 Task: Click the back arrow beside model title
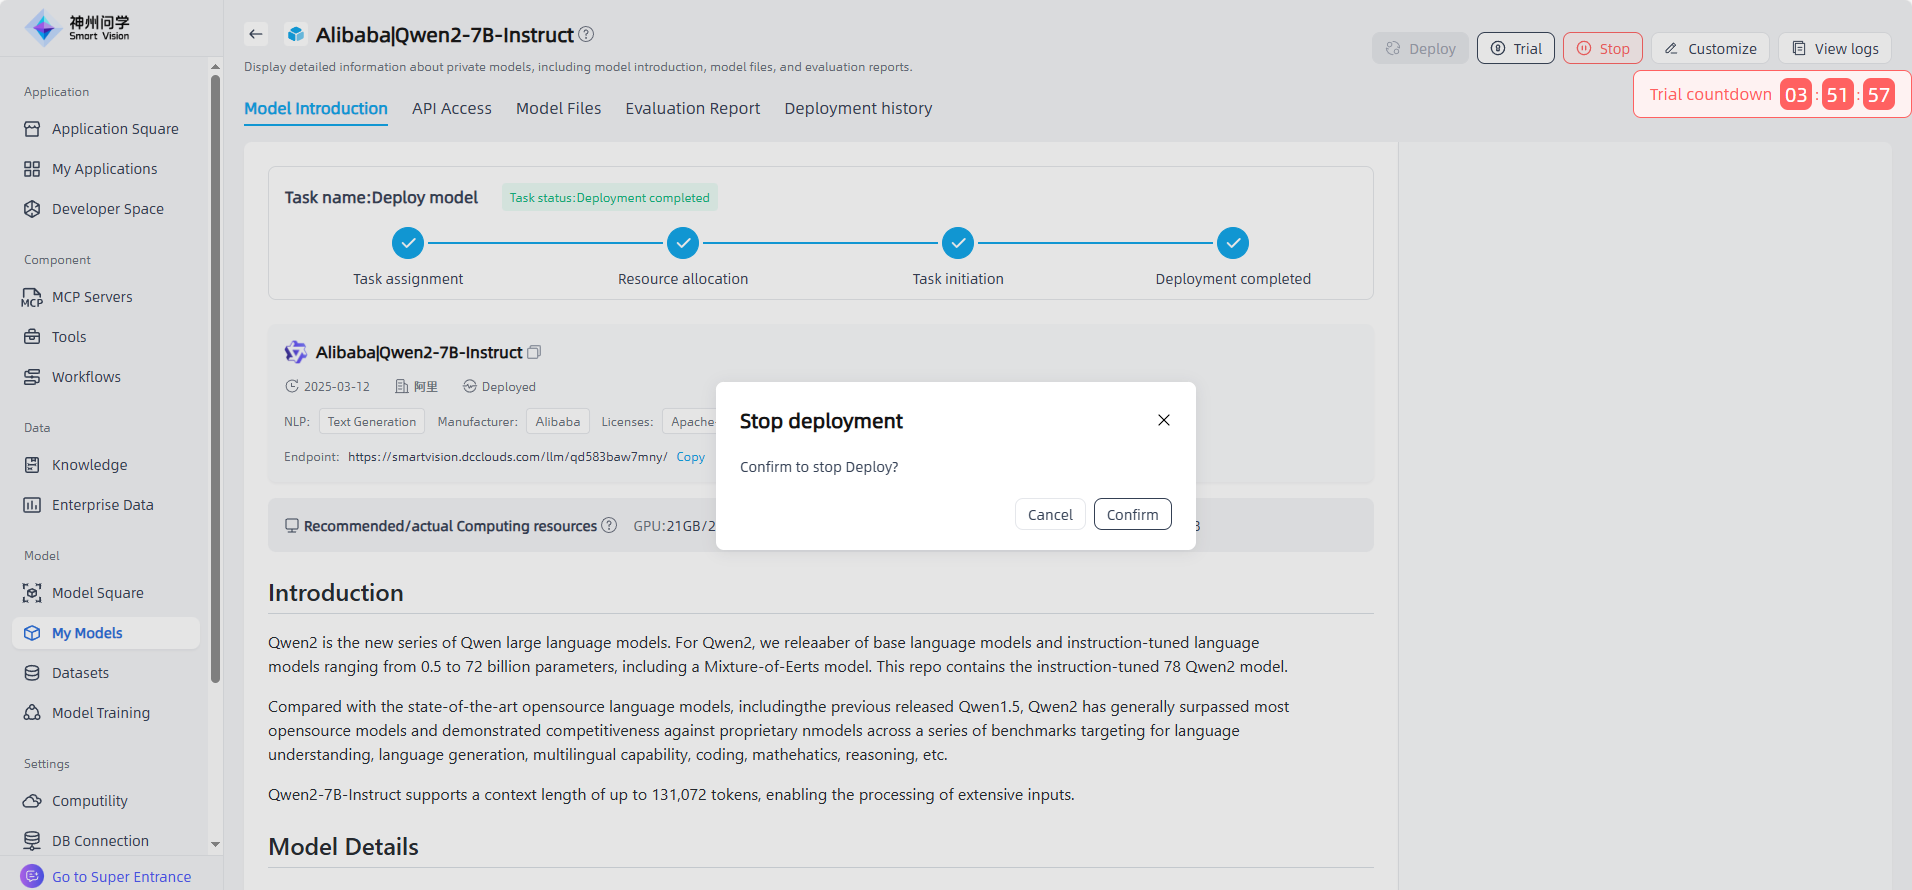tap(256, 34)
